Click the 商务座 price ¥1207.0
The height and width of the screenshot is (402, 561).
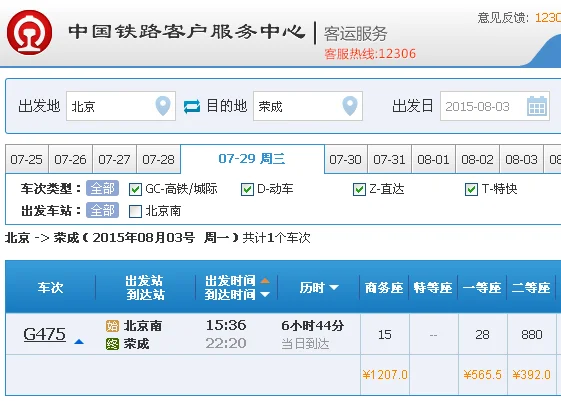(385, 375)
